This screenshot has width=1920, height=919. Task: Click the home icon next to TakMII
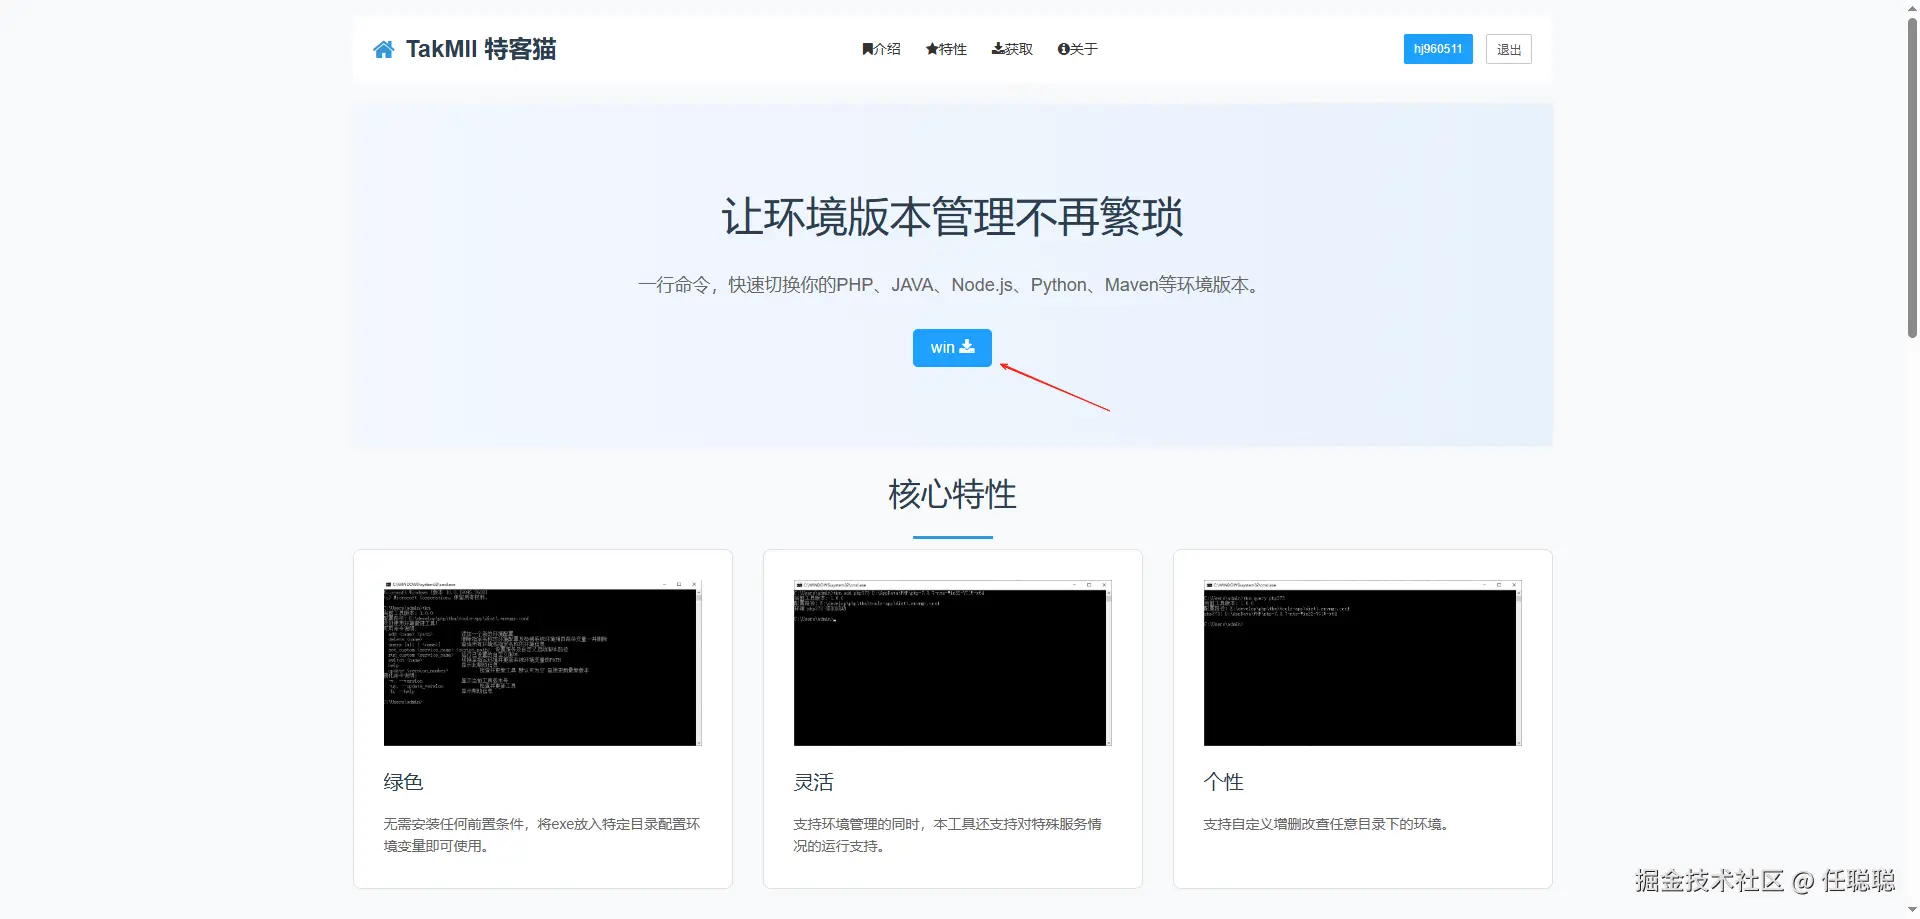pos(383,48)
